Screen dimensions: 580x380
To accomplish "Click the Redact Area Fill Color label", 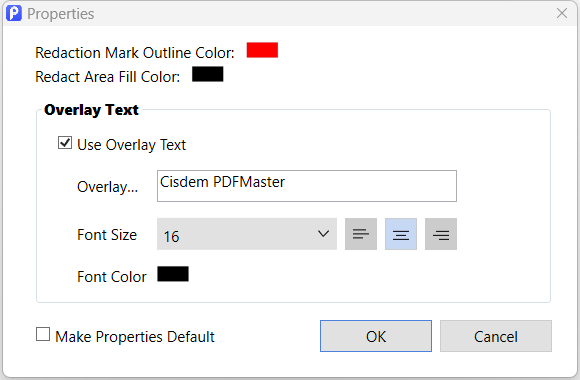I will pos(108,77).
